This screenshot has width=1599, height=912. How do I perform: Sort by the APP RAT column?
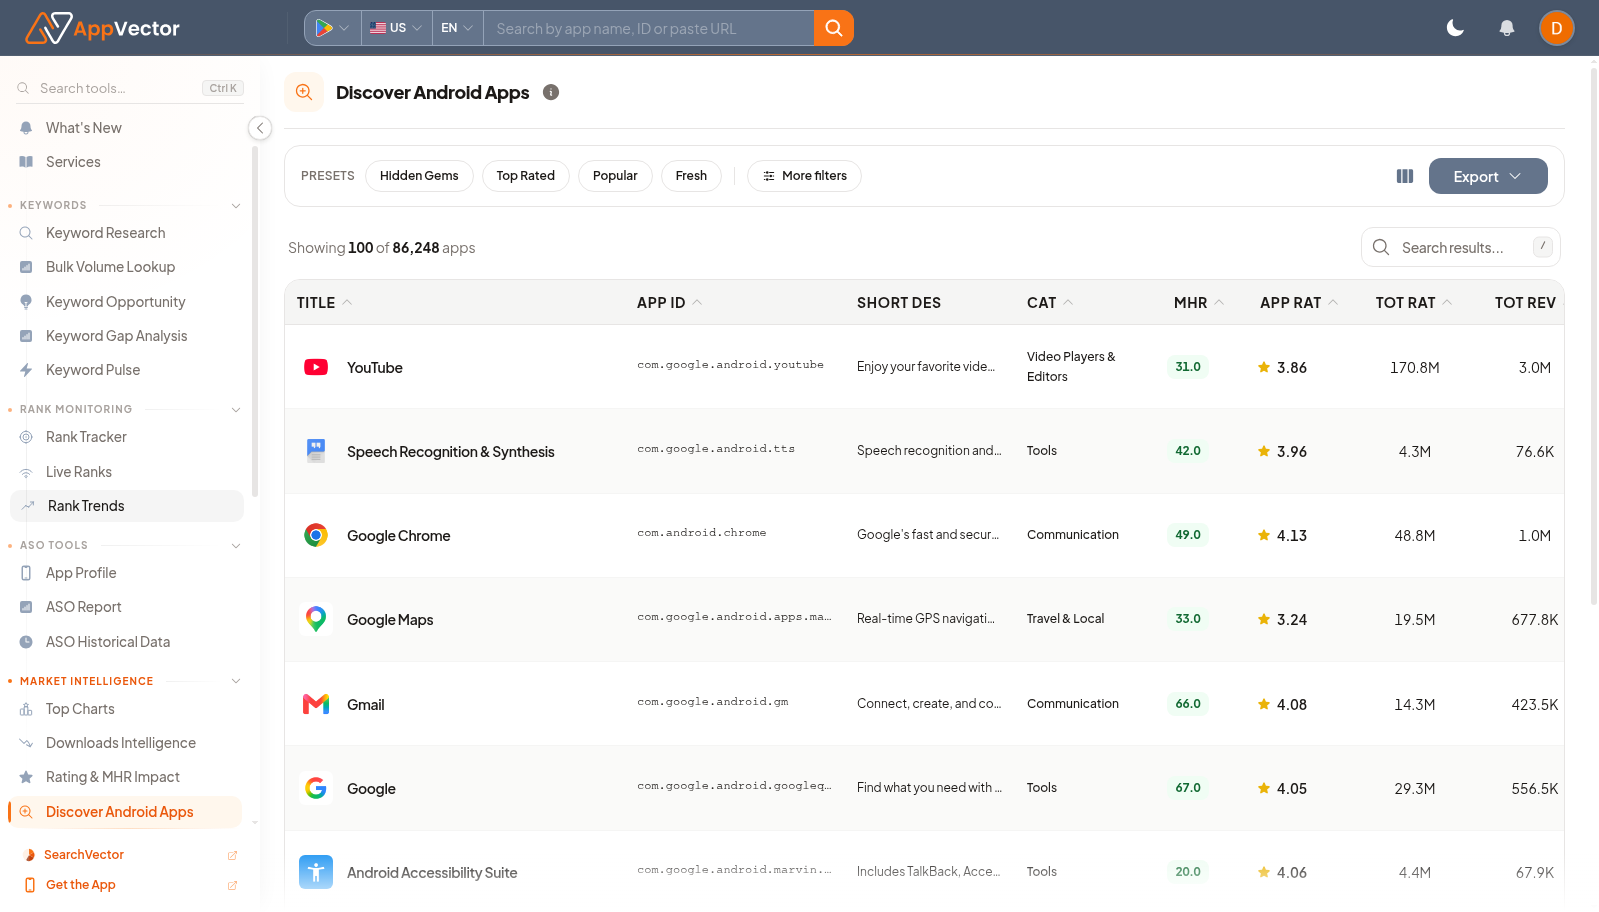[1298, 302]
